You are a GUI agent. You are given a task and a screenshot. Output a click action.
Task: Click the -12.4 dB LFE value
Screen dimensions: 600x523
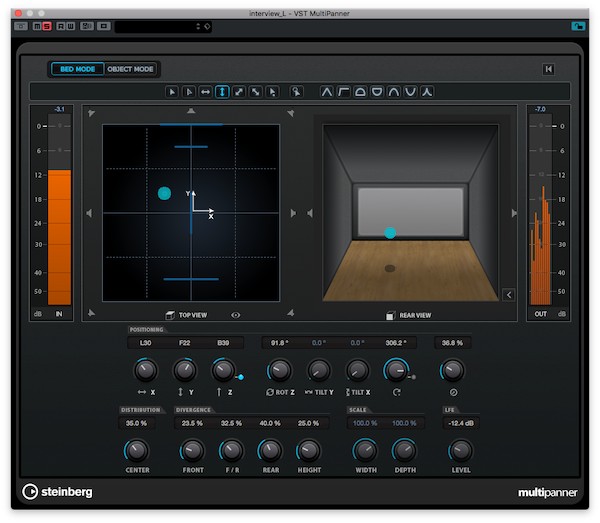[x=461, y=423]
